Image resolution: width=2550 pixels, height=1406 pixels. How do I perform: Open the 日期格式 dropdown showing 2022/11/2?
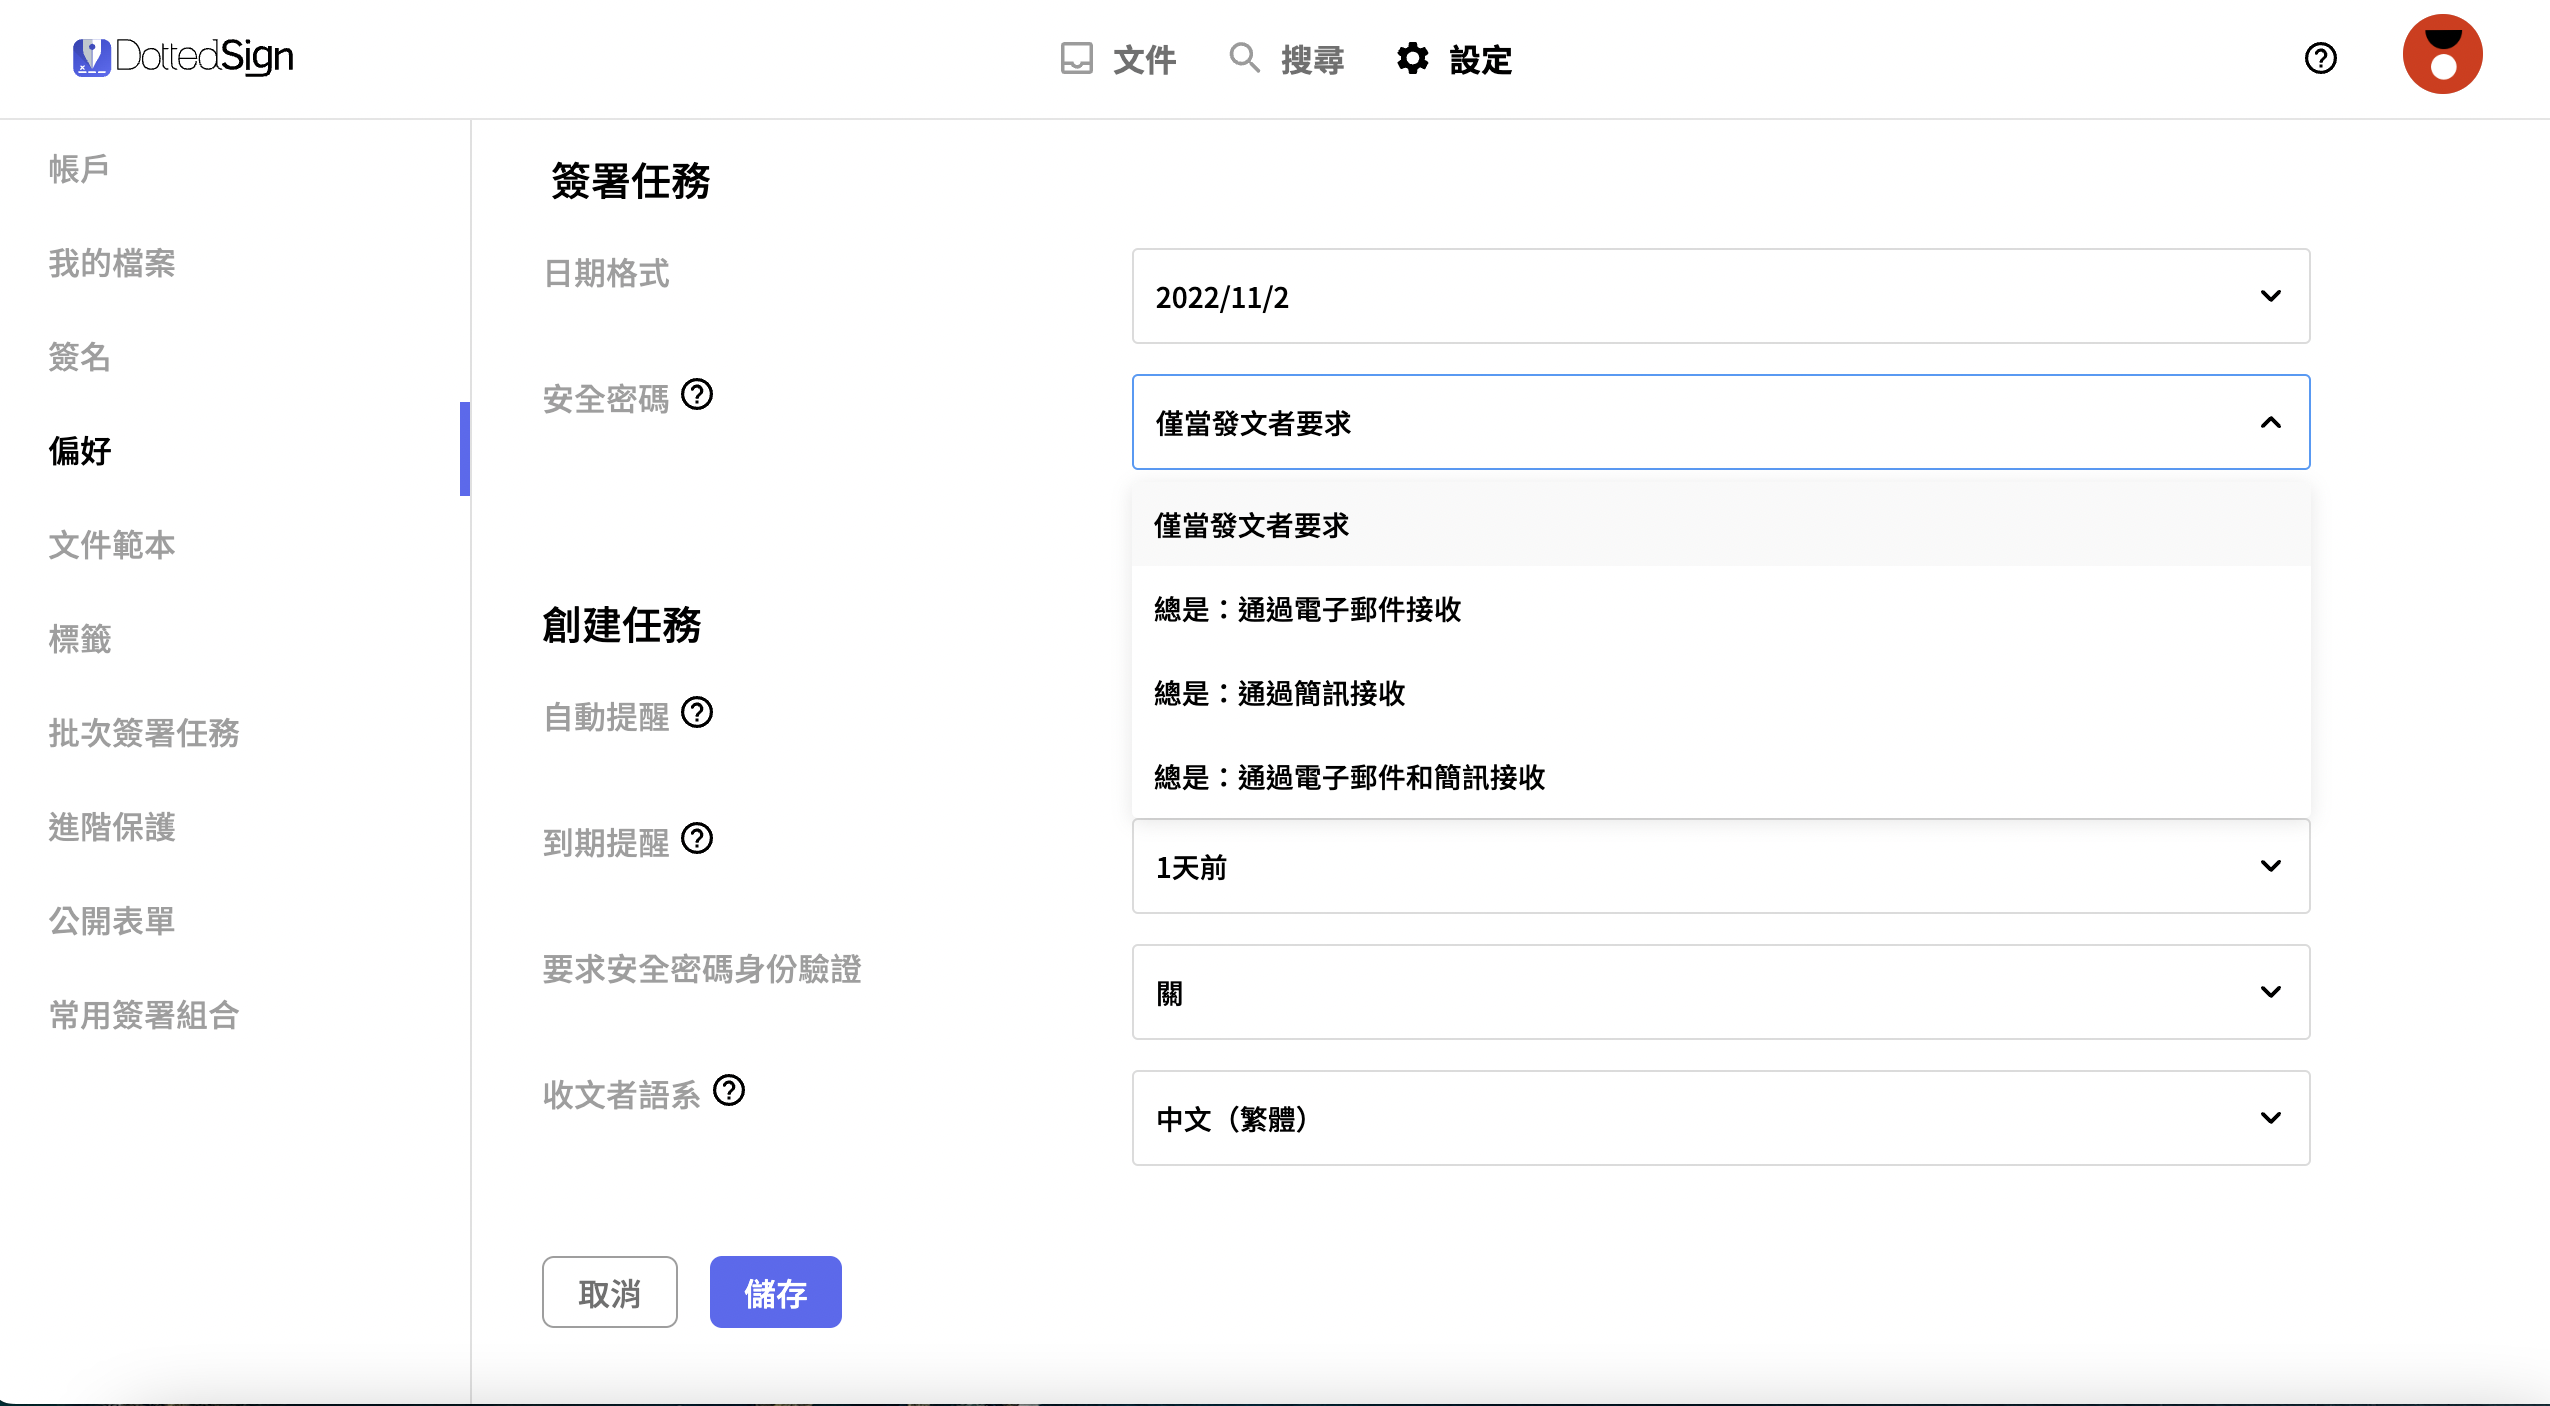1720,296
